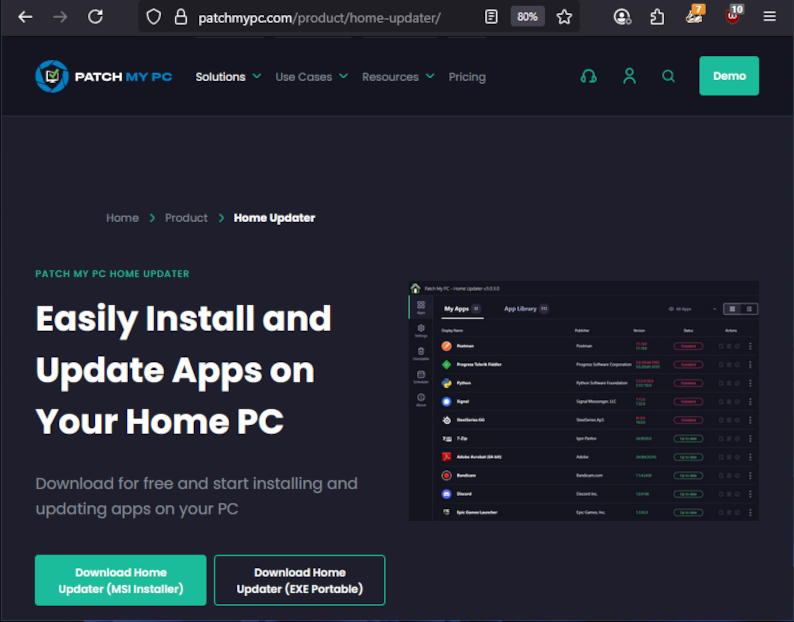Click the Settings gear sidebar icon in screenshot
The image size is (794, 622).
[x=421, y=330]
